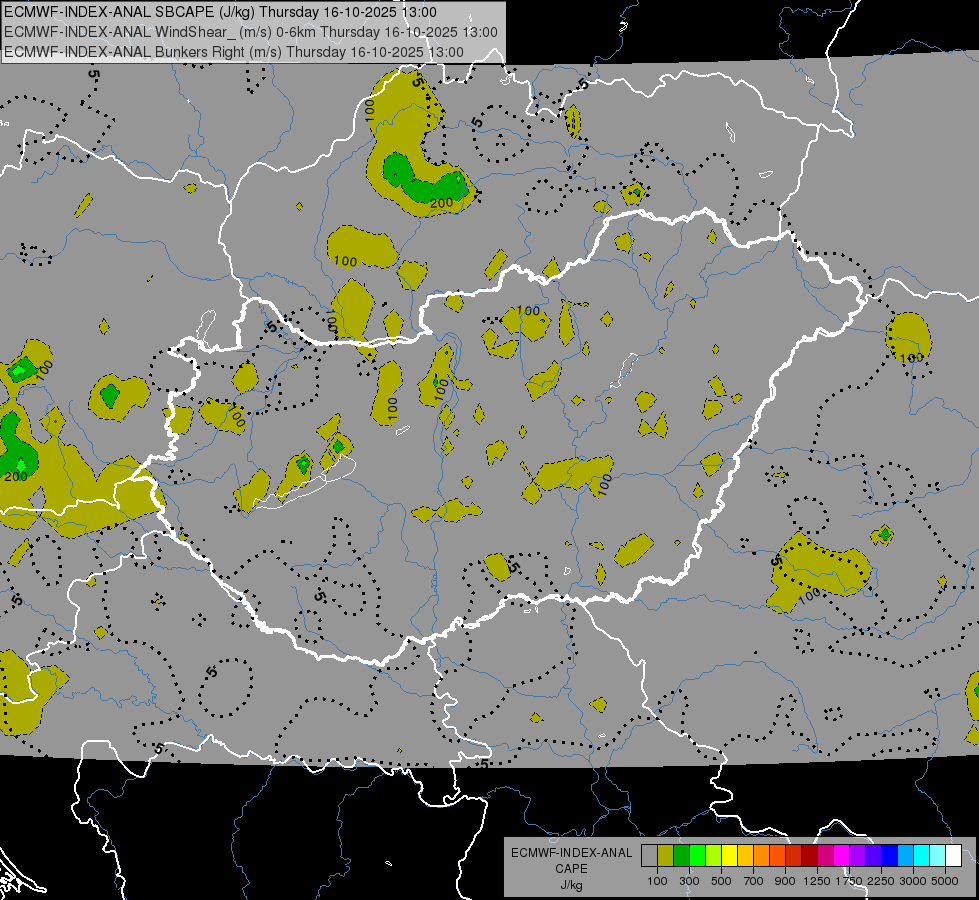The width and height of the screenshot is (979, 900).
Task: Choose the amber legend swatch
Action: 745,855
